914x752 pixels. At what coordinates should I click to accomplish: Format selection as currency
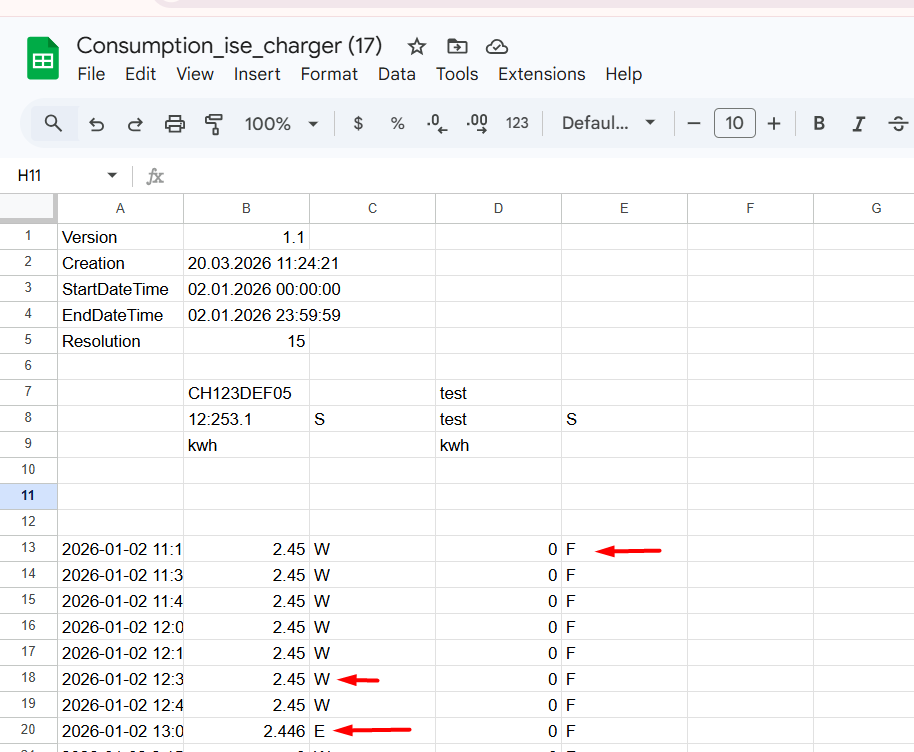(x=359, y=124)
